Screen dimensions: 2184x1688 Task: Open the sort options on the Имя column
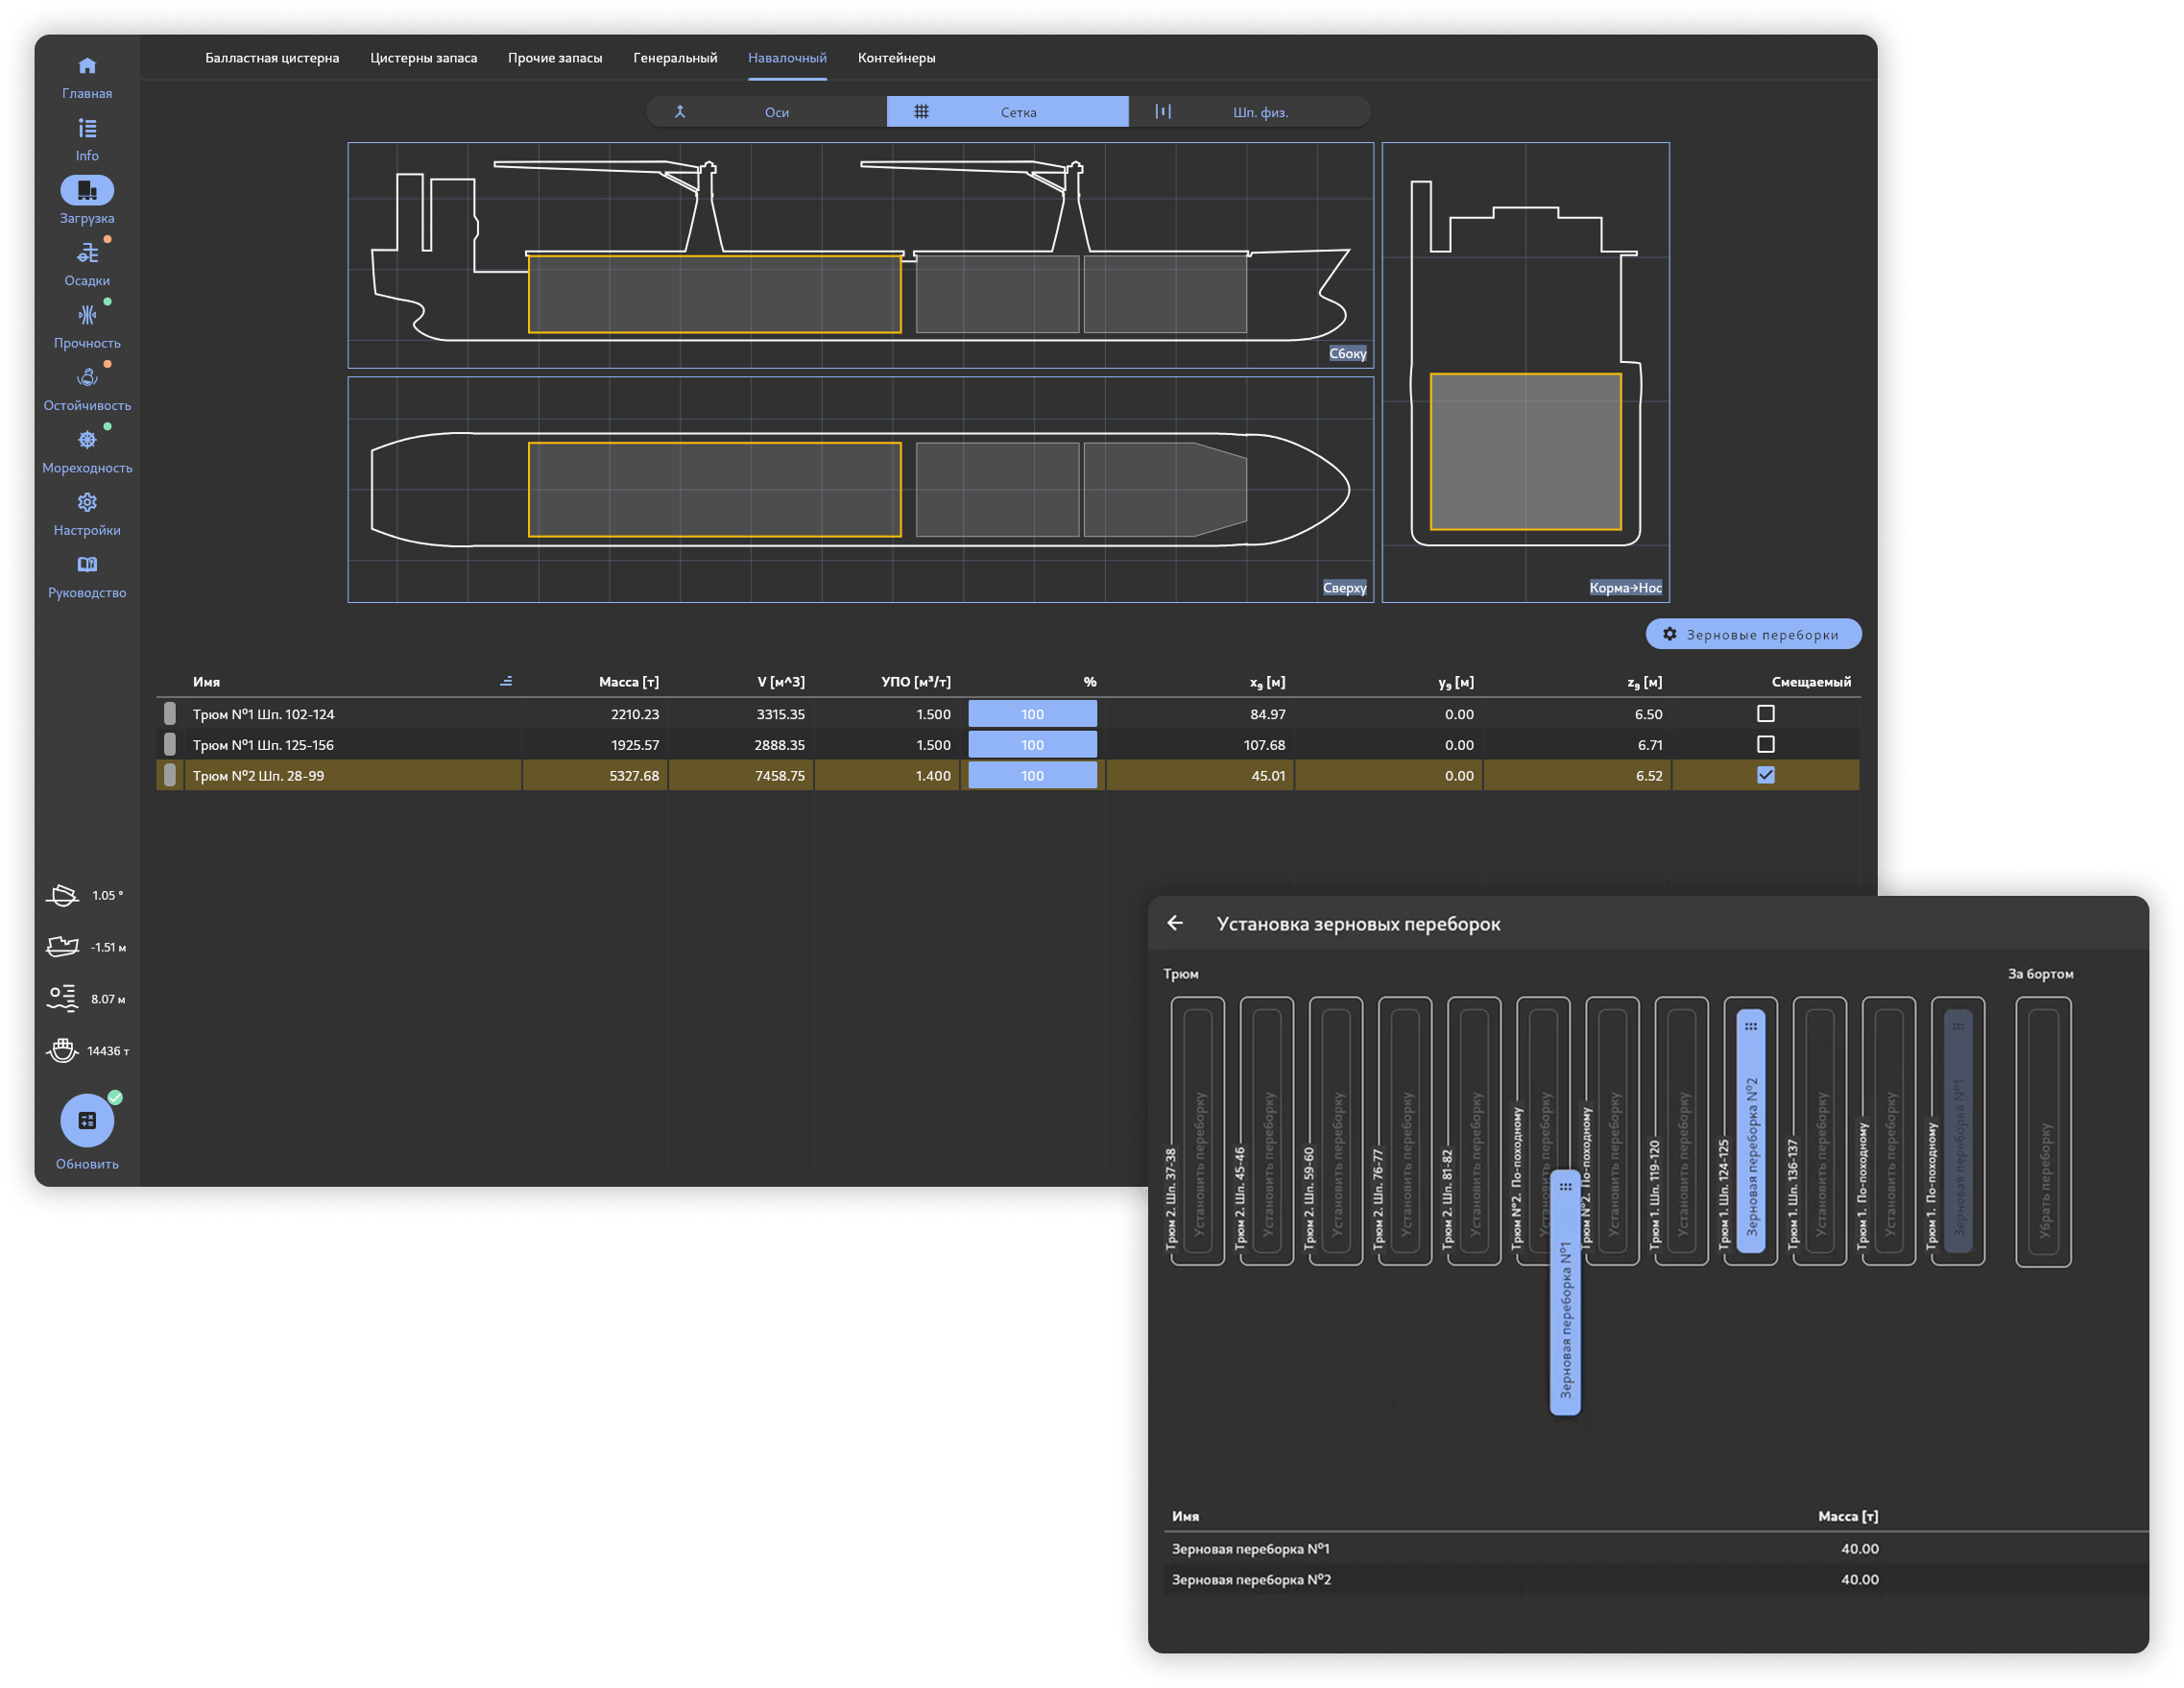(x=507, y=681)
